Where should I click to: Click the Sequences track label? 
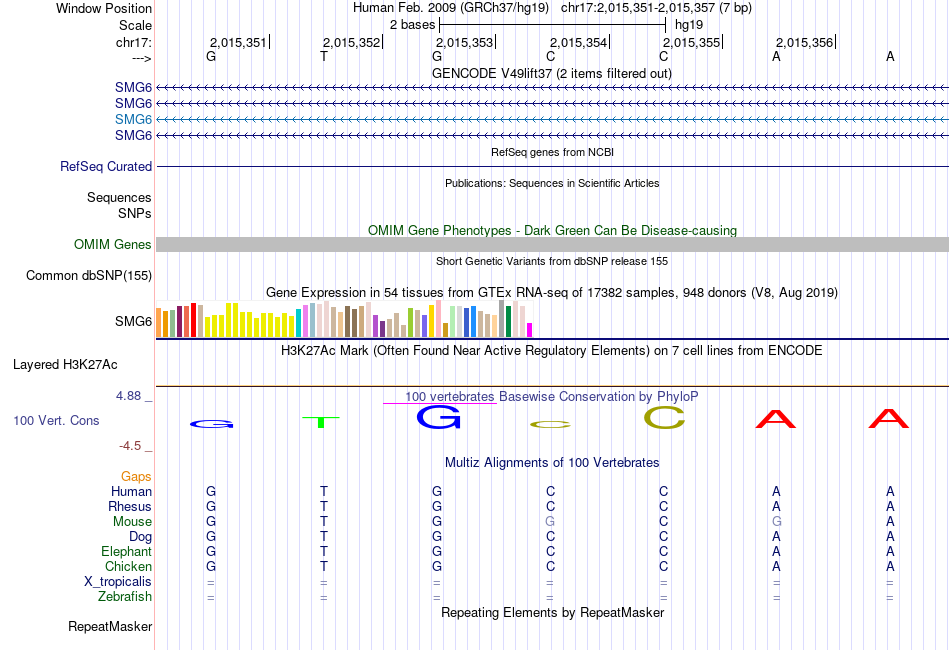tap(119, 197)
